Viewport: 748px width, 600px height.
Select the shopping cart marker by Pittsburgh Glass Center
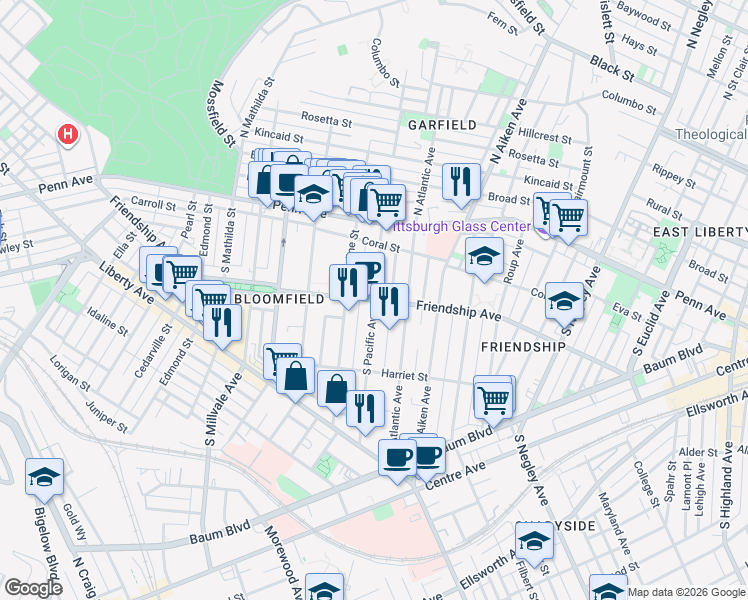pyautogui.click(x=568, y=218)
